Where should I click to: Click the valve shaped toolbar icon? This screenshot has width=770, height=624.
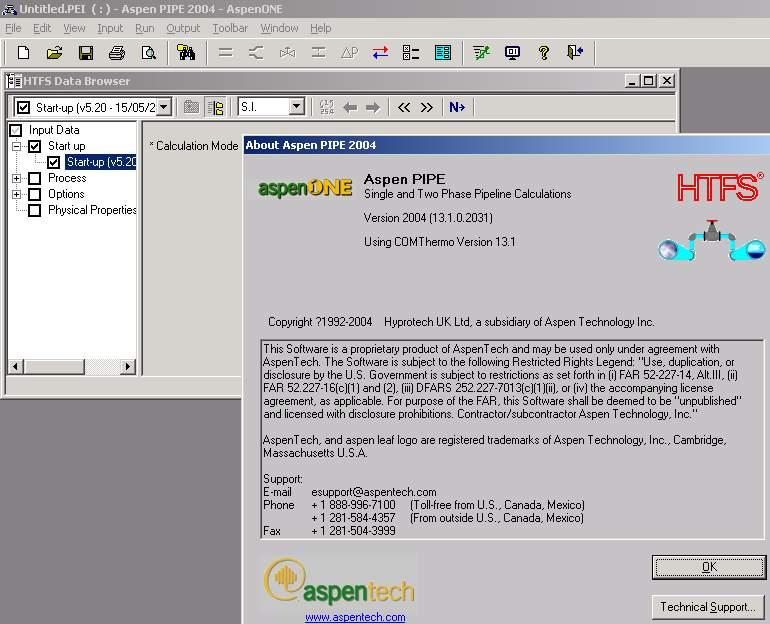point(287,52)
